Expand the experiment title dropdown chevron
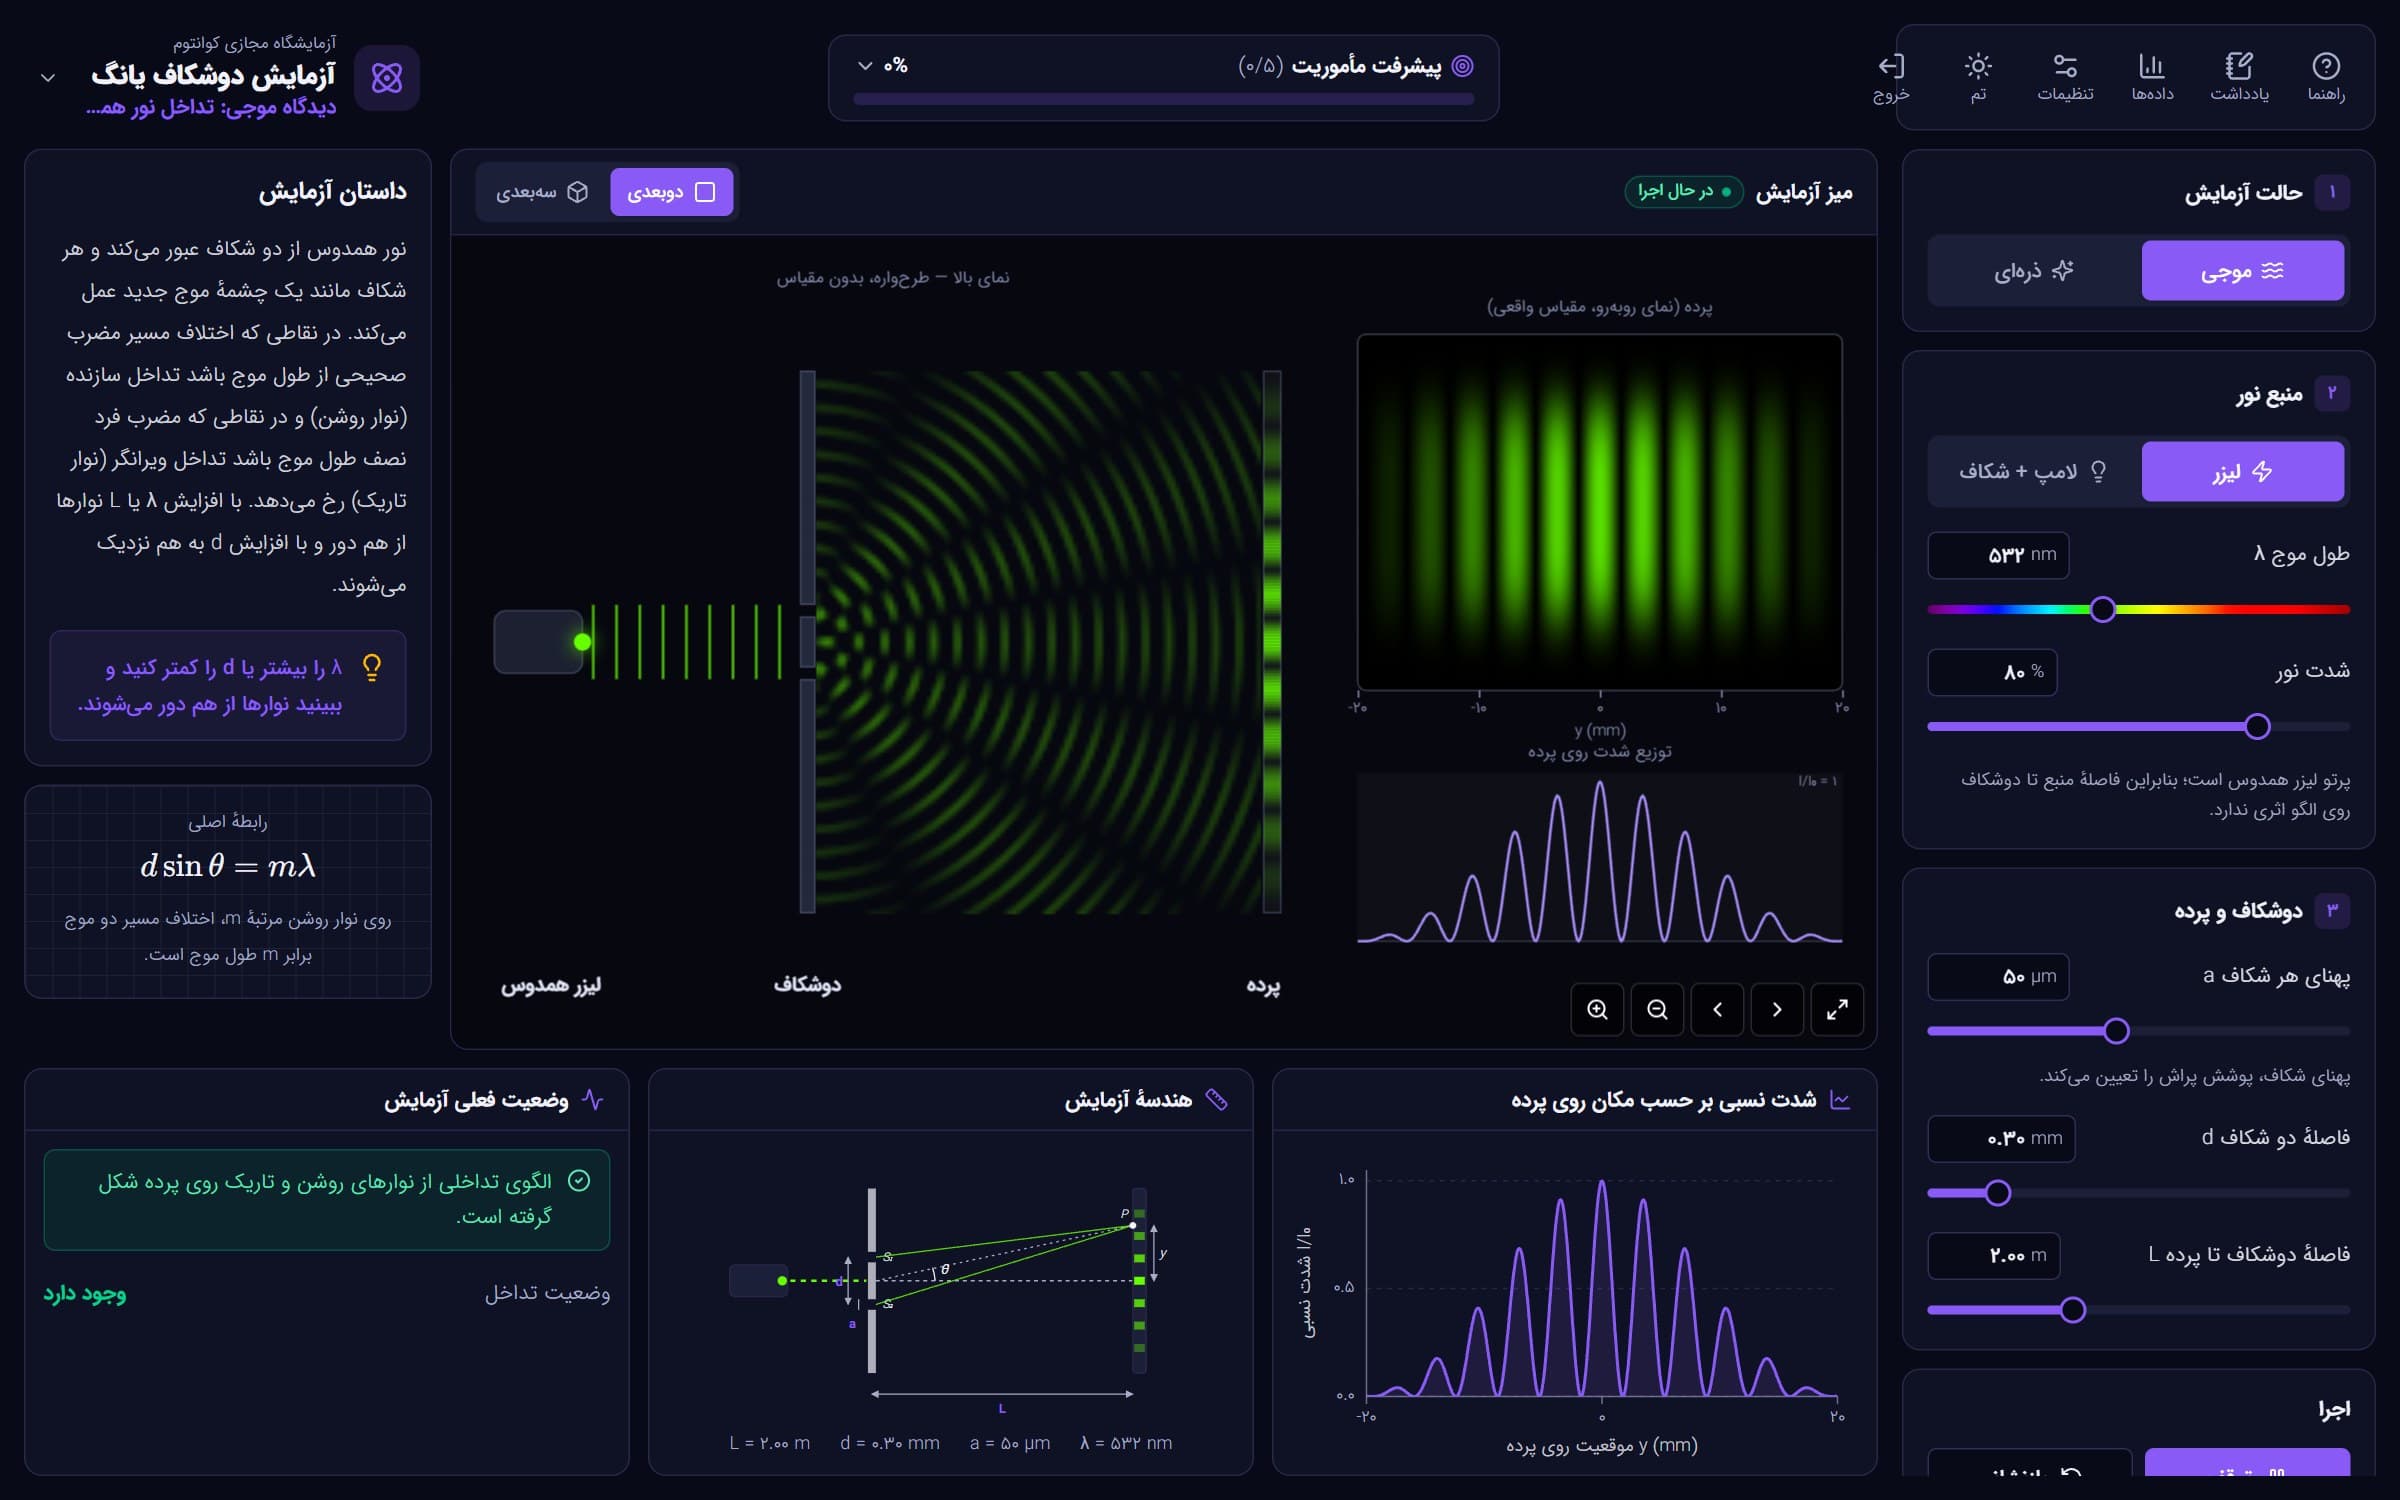Screen dimensions: 2400x1500 pyautogui.click(x=47, y=77)
